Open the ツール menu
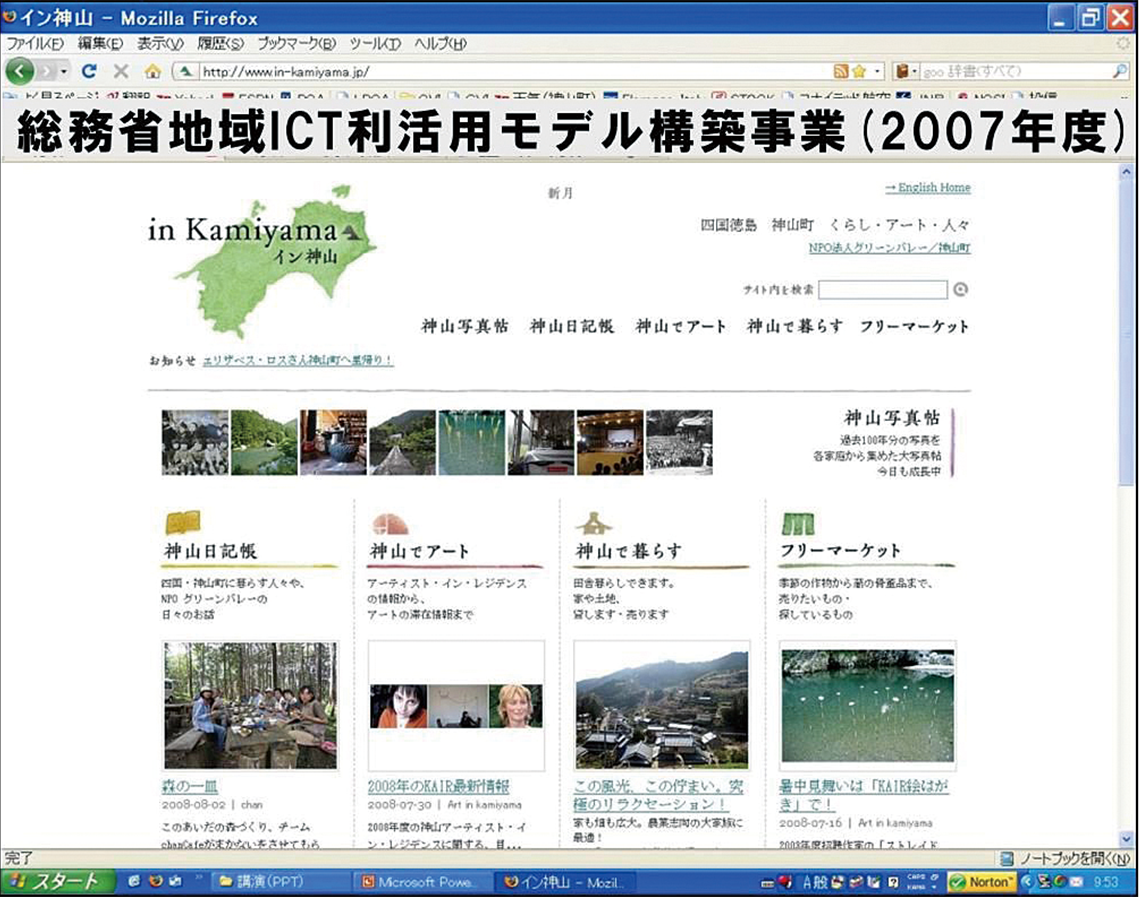The width and height of the screenshot is (1140, 897). (x=375, y=44)
